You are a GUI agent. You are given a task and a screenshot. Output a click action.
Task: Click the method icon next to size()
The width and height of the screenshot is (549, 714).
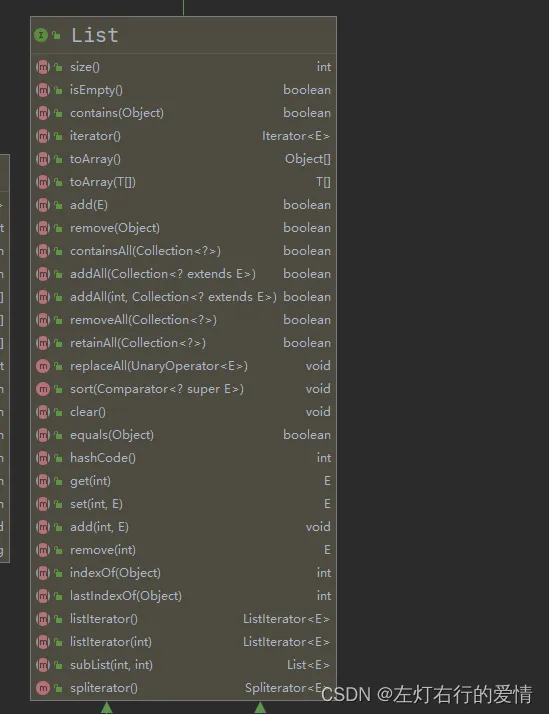pos(43,67)
